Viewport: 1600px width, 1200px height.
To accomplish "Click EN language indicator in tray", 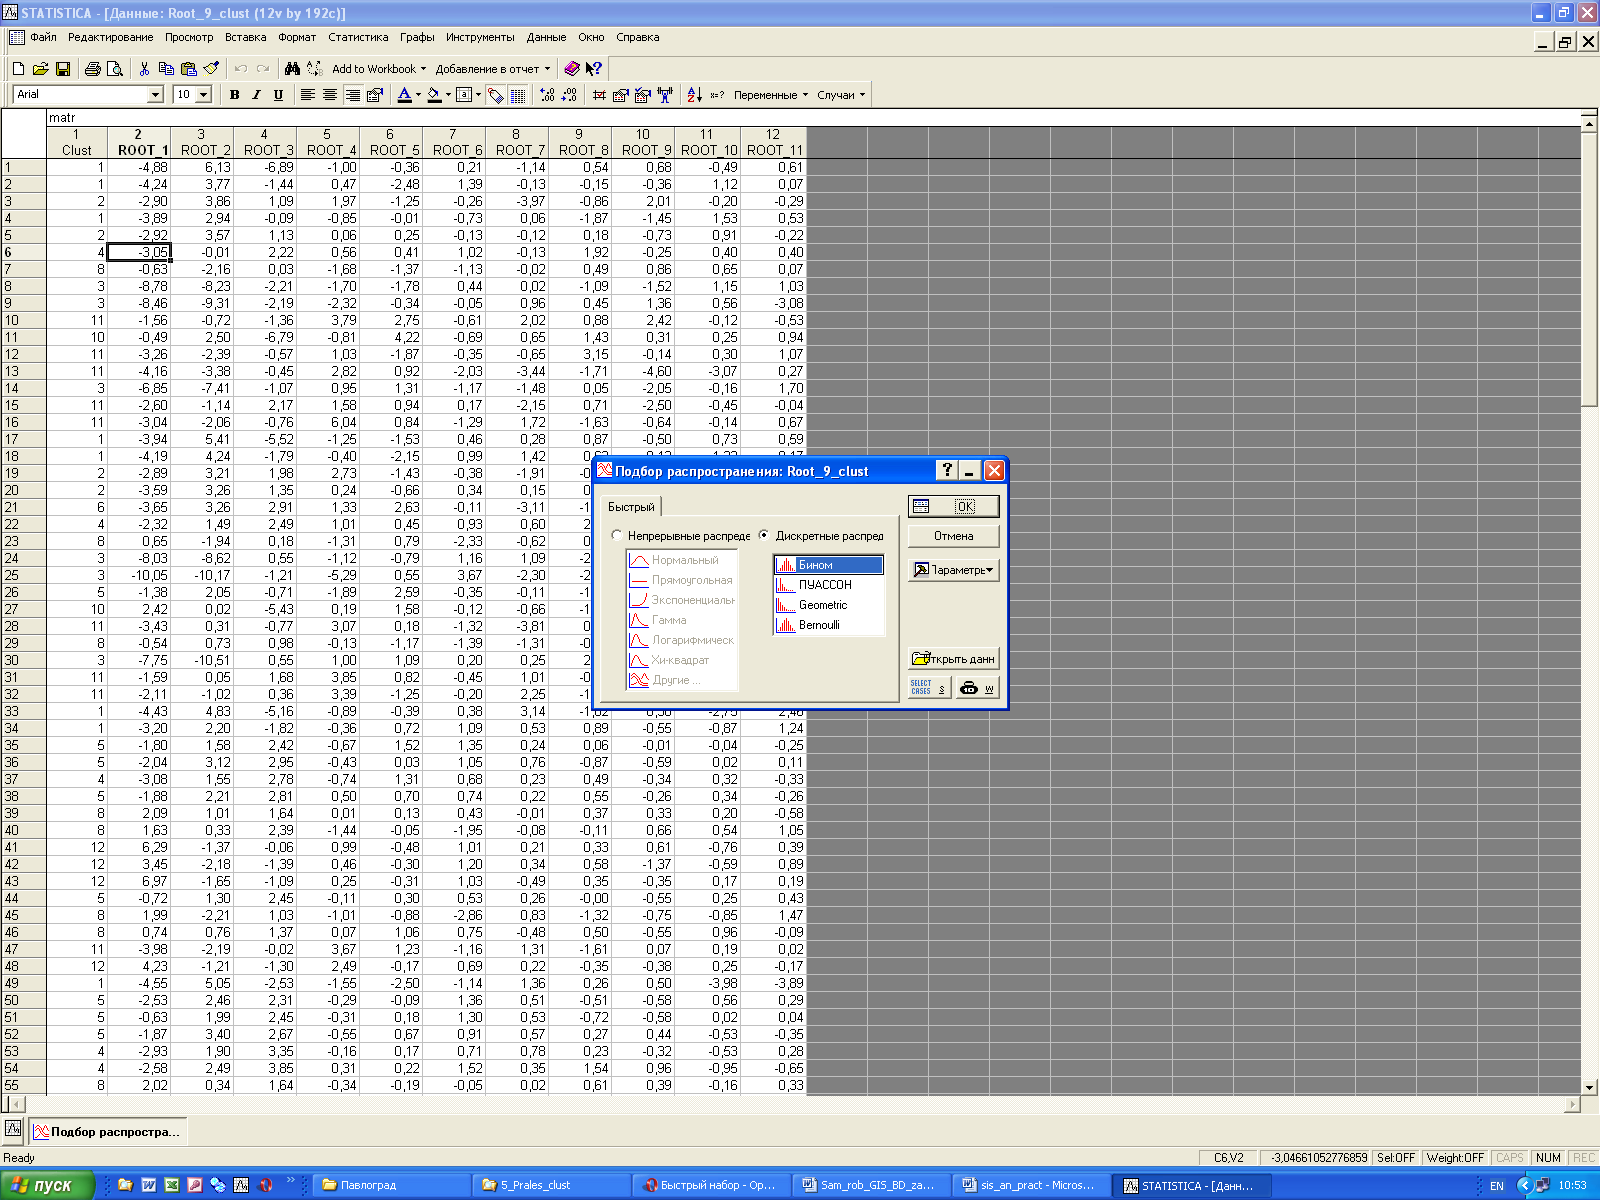I will [x=1497, y=1186].
